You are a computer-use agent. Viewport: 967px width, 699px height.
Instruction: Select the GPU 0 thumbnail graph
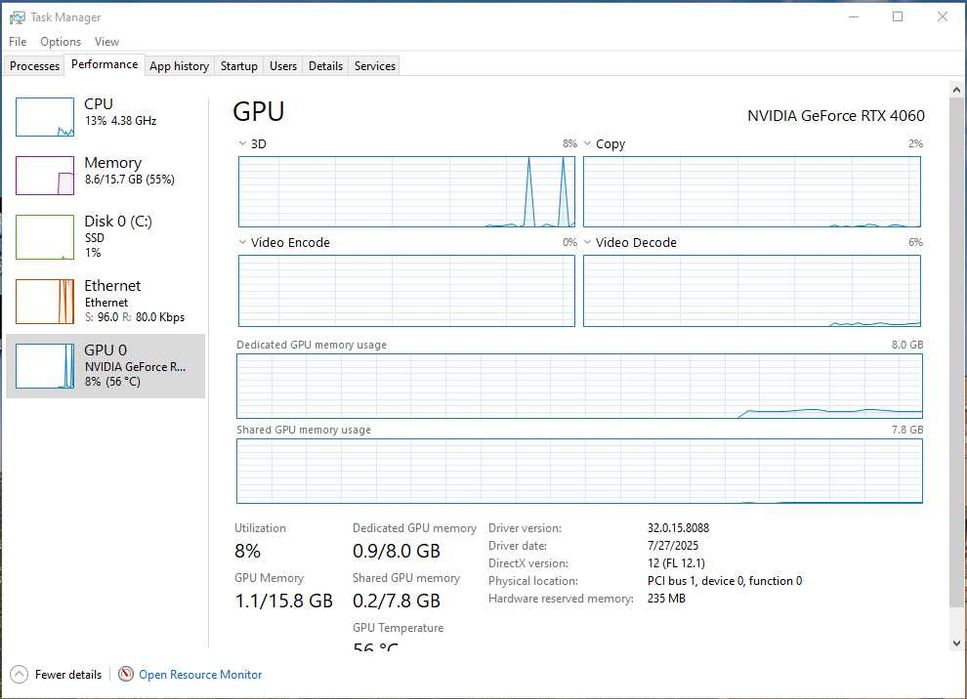pyautogui.click(x=45, y=365)
